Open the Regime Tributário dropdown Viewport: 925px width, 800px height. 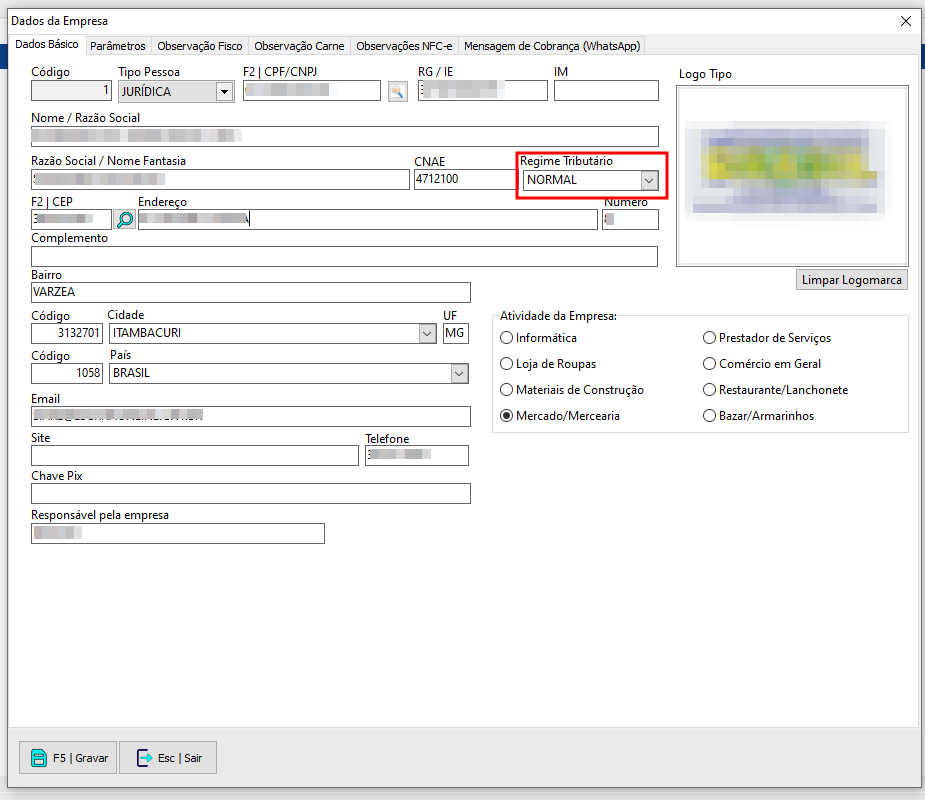coord(648,180)
